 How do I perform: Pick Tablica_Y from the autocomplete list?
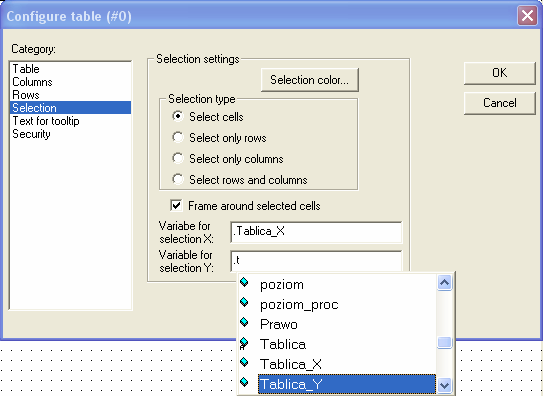pos(347,384)
